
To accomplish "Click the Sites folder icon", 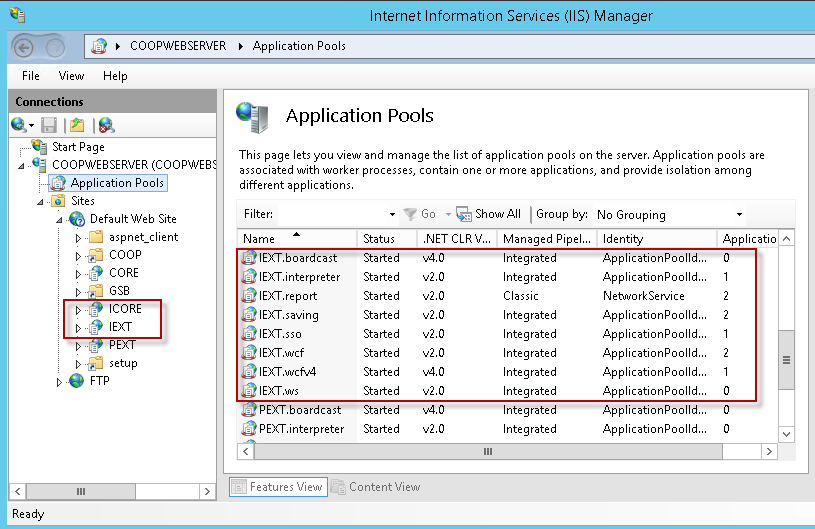I will tap(58, 201).
